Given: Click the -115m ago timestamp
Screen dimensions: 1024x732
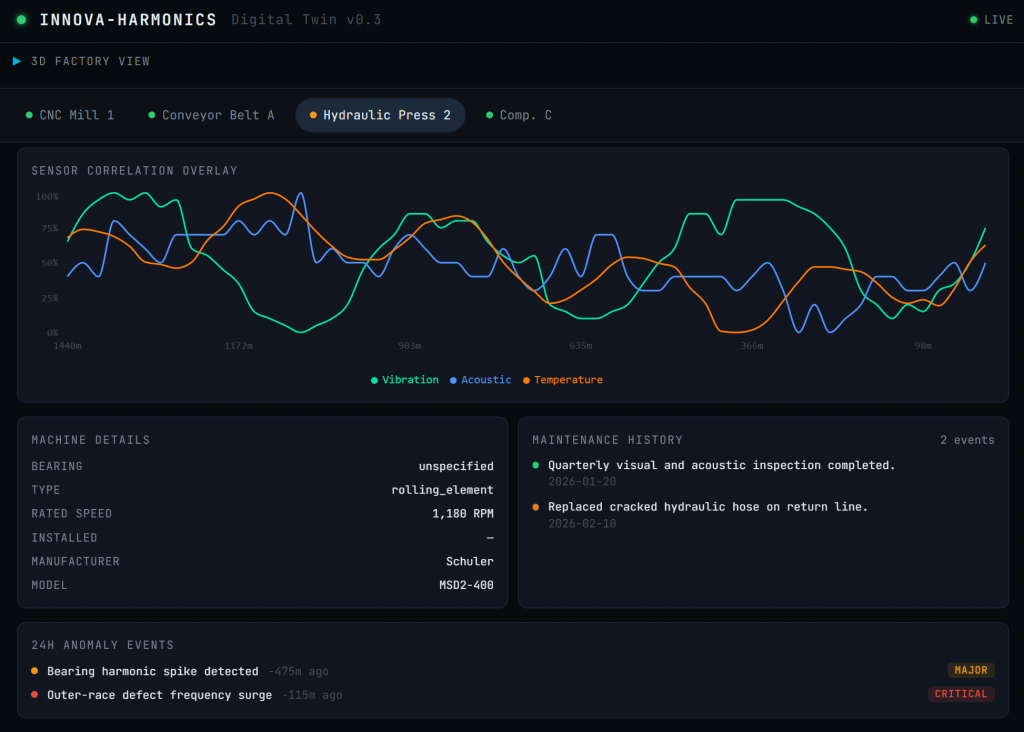Looking at the screenshot, I should (312, 695).
